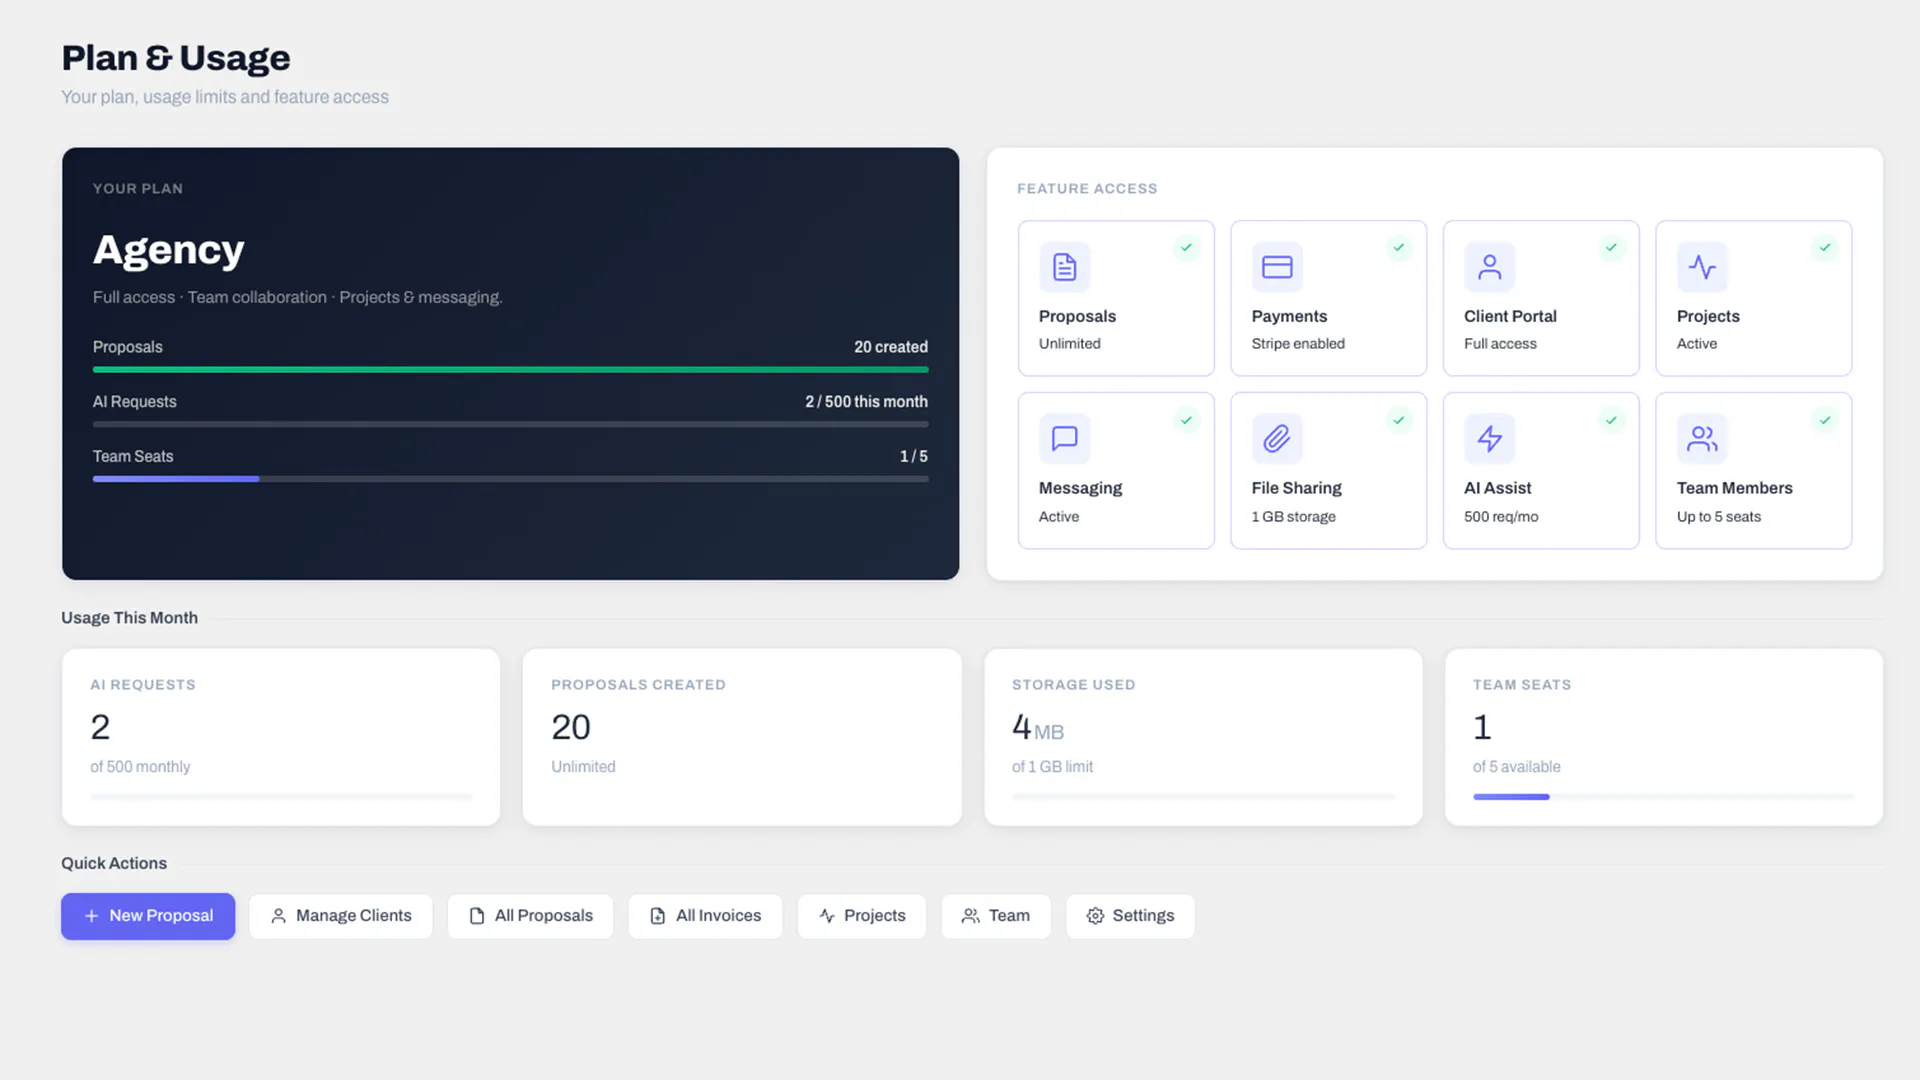Click the Messaging chat bubble icon
Image resolution: width=1920 pixels, height=1080 pixels.
click(1064, 438)
